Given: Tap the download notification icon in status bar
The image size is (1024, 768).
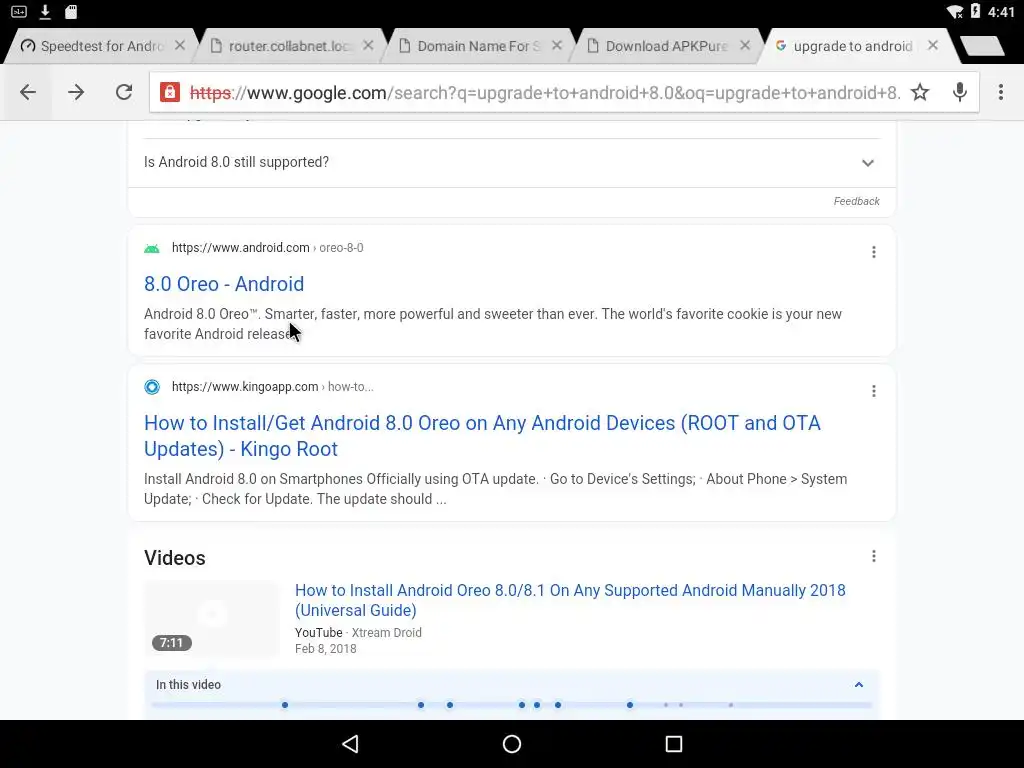Looking at the screenshot, I should (45, 11).
